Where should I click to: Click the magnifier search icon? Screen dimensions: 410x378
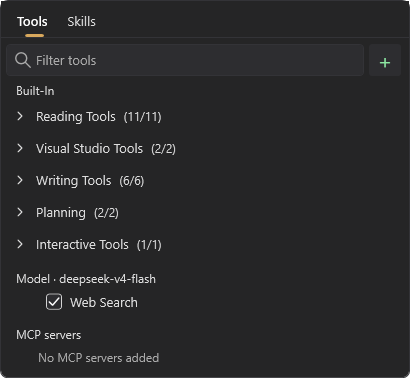pos(23,60)
